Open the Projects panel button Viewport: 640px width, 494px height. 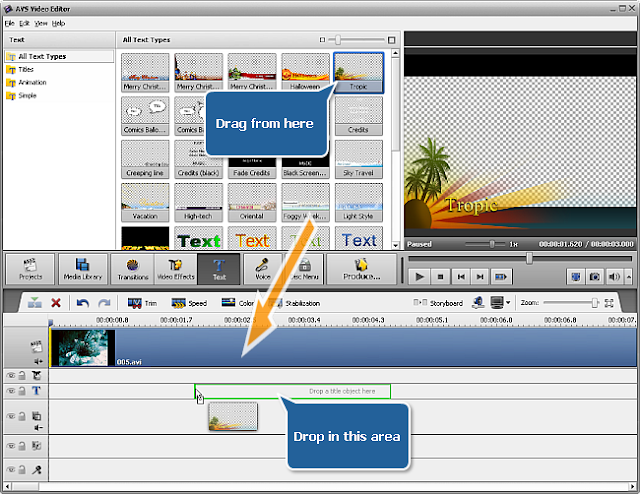click(30, 269)
